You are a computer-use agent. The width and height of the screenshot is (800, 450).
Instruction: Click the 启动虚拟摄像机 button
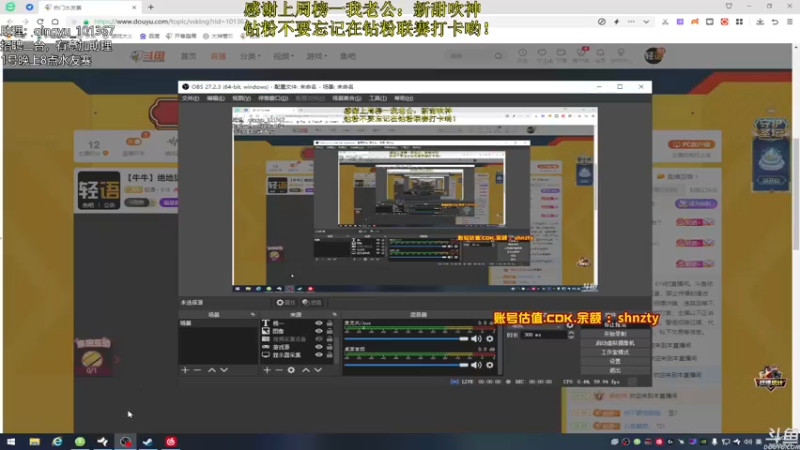coord(615,343)
